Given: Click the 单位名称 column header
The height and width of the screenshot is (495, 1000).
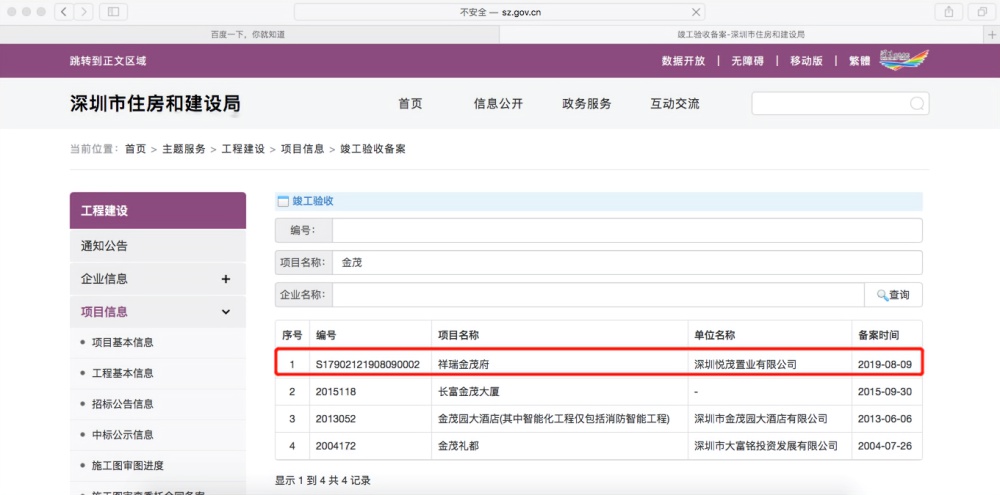Looking at the screenshot, I should [x=715, y=335].
